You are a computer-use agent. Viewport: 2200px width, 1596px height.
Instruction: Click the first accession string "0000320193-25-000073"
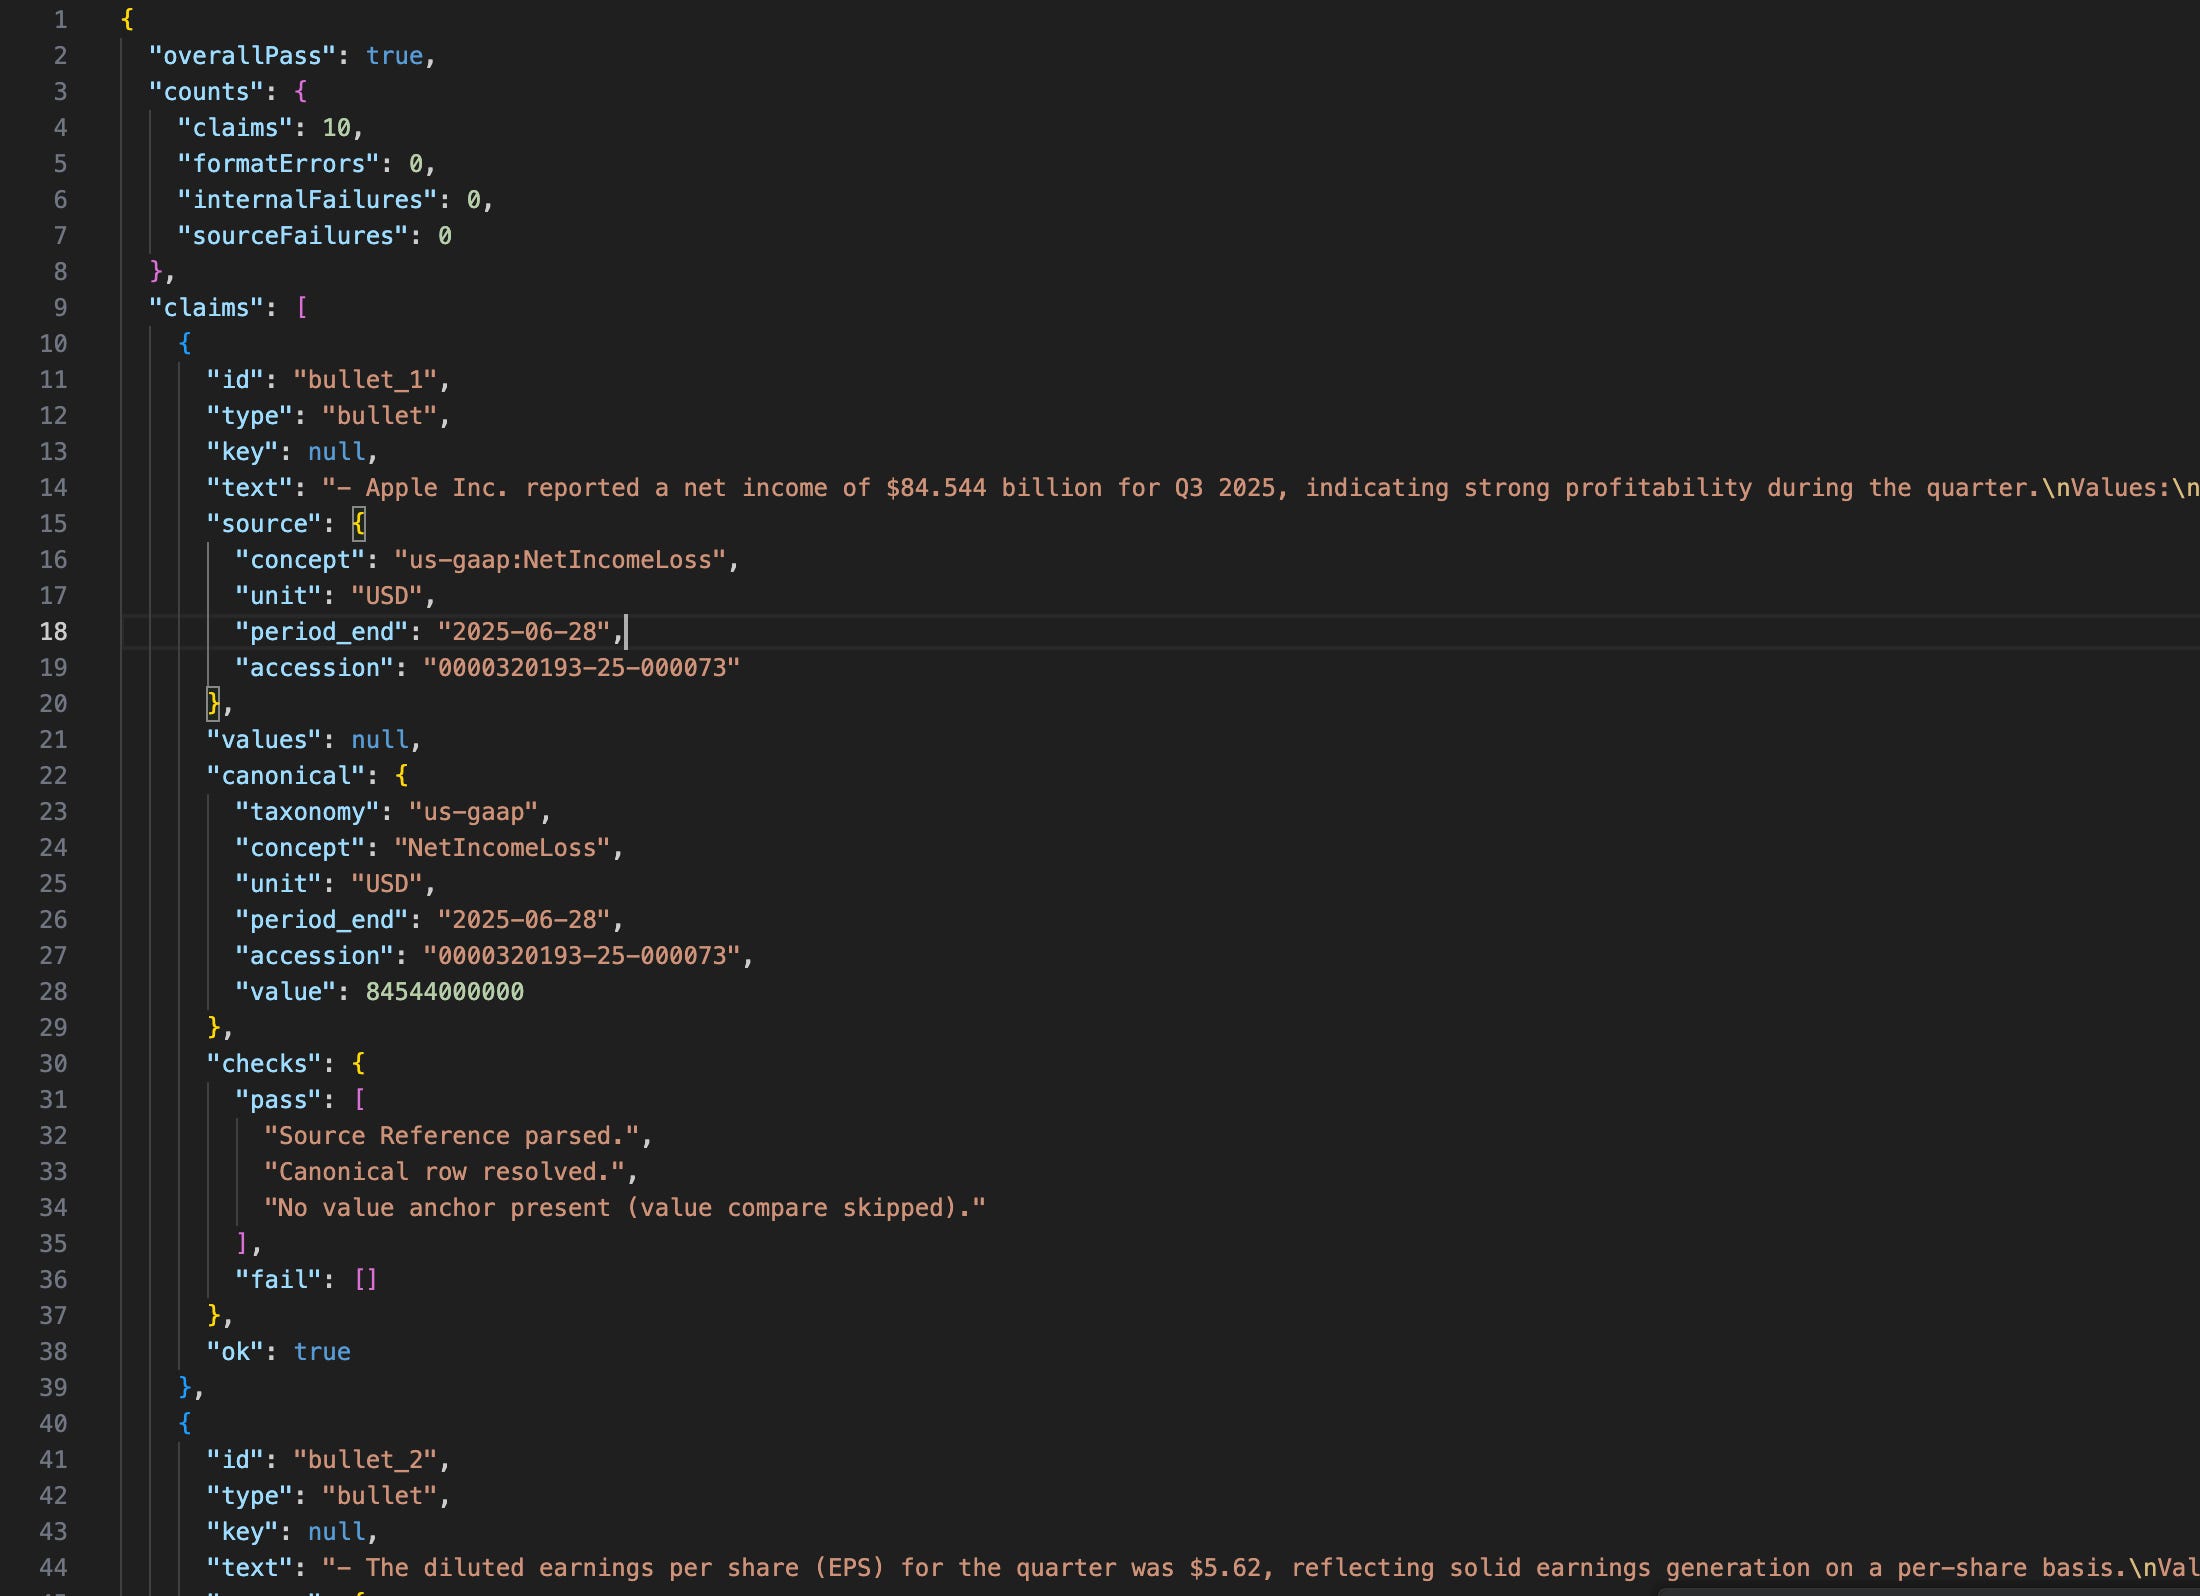(582, 668)
